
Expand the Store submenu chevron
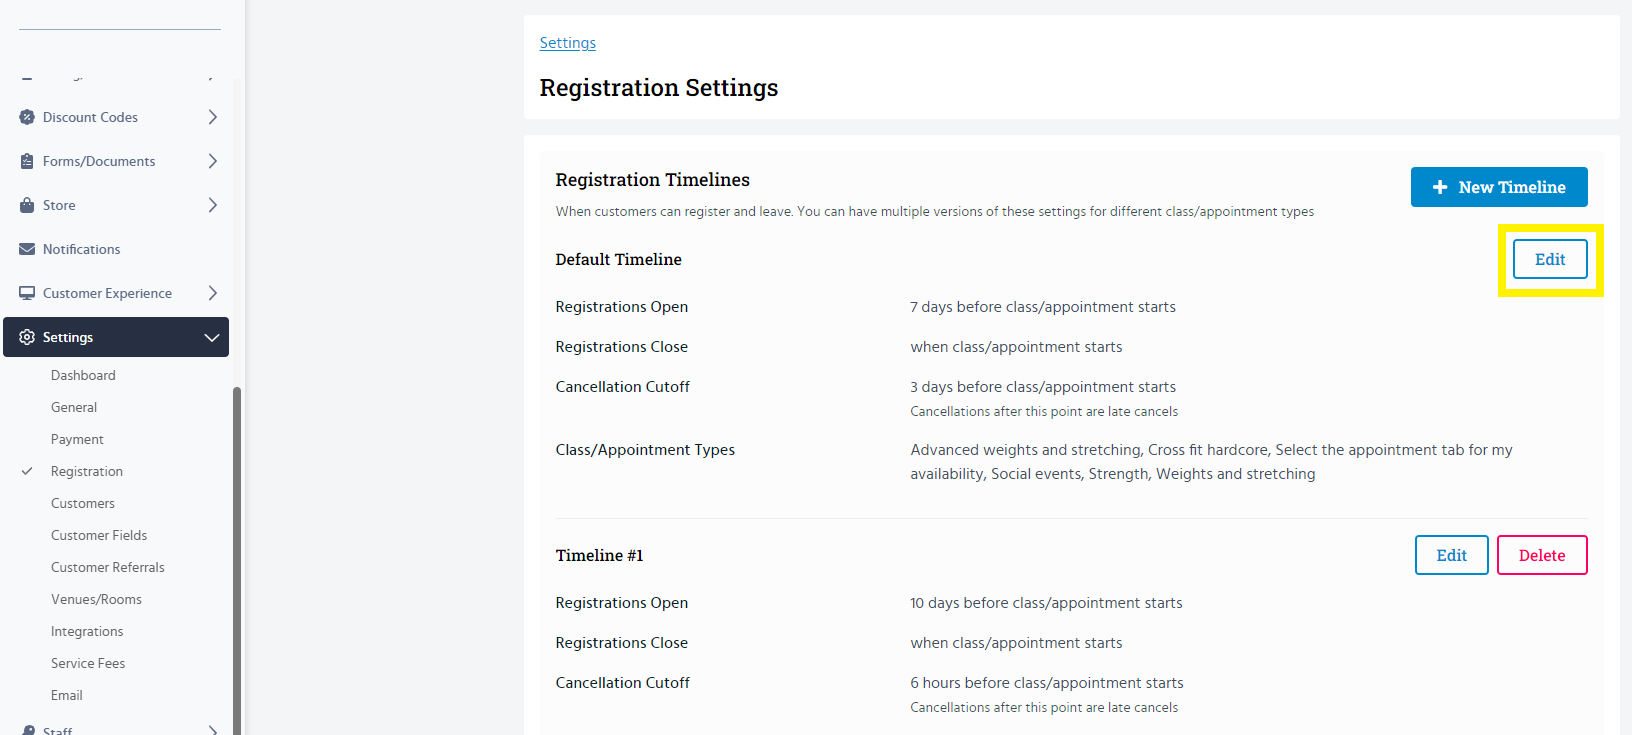(x=212, y=205)
